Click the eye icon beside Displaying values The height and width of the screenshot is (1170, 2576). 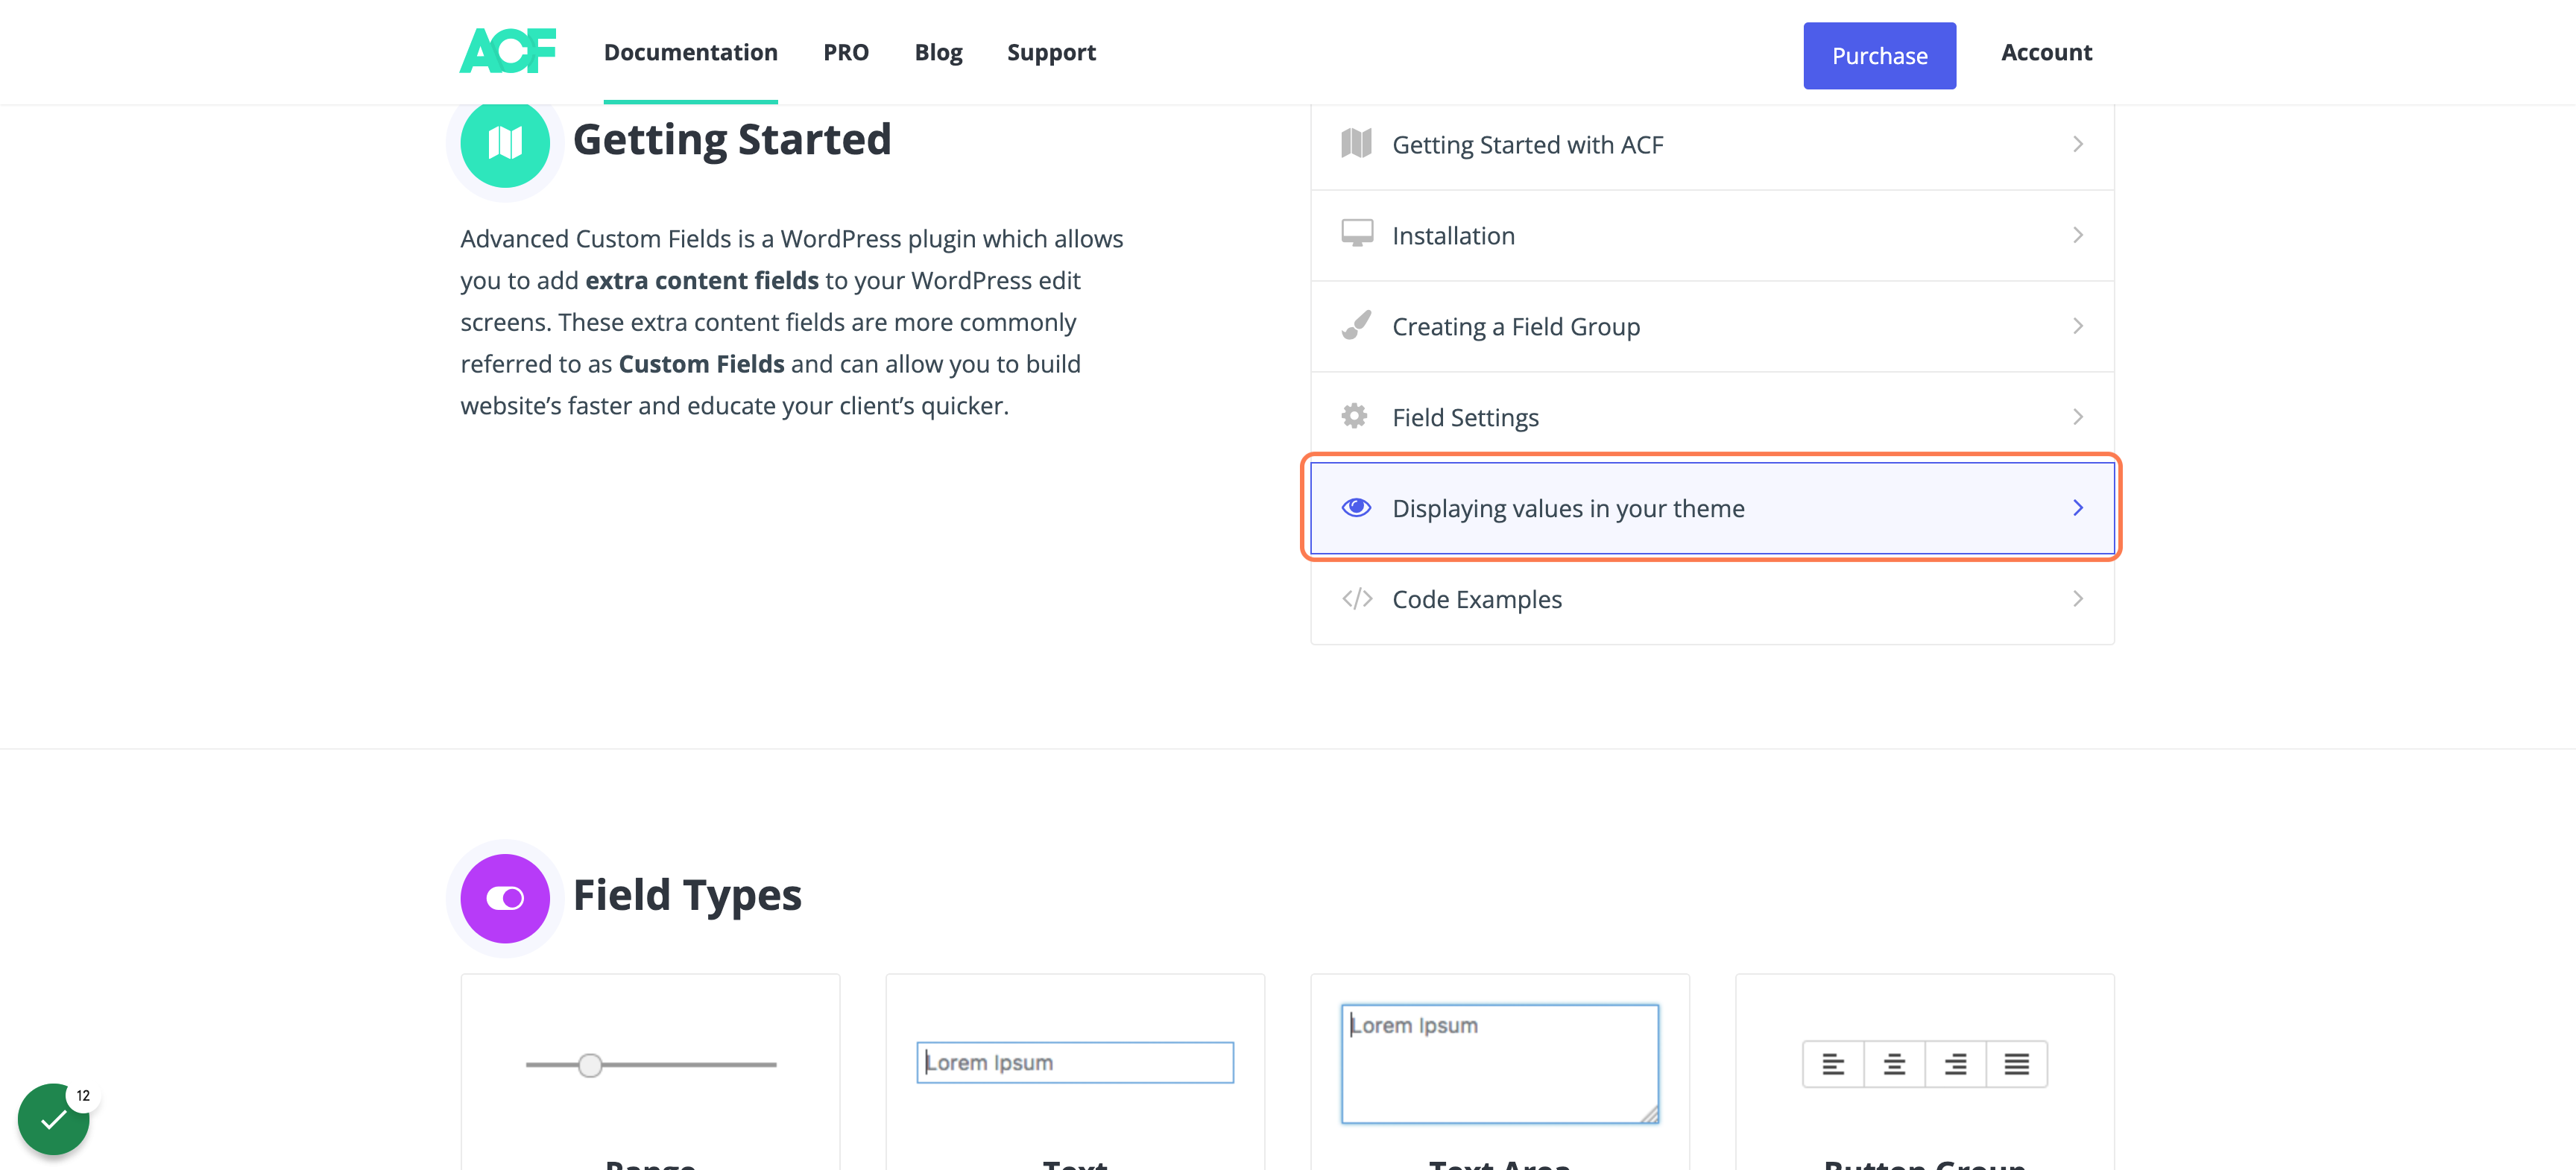click(x=1356, y=508)
